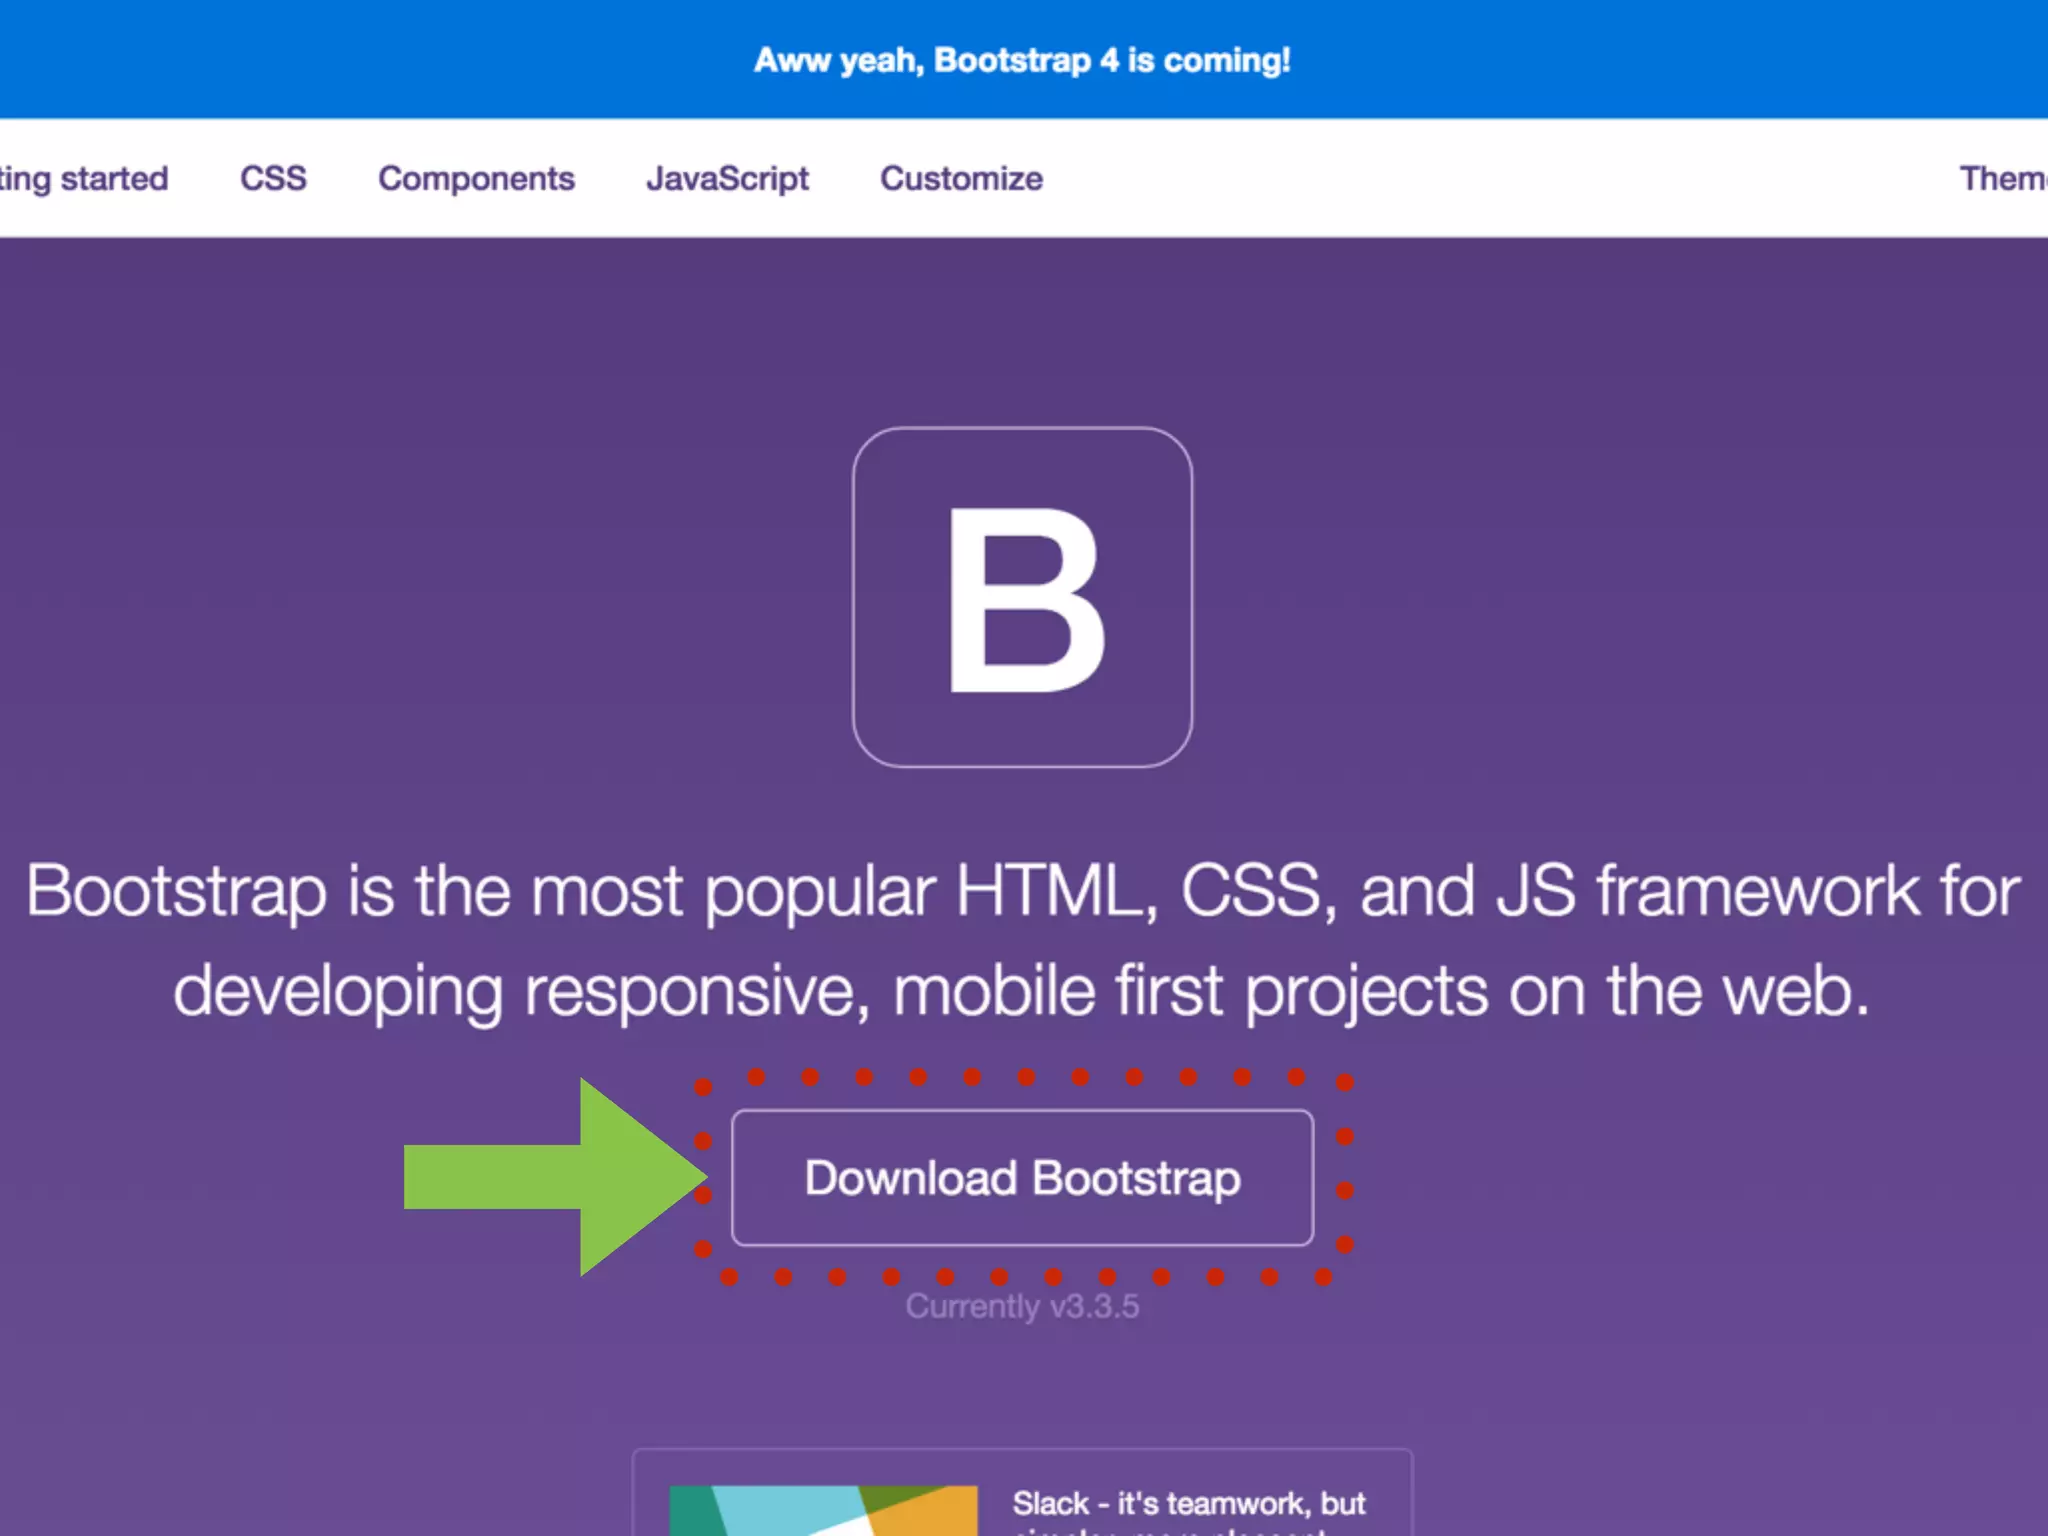Click the Slack teamwork ad text

click(x=1189, y=1512)
